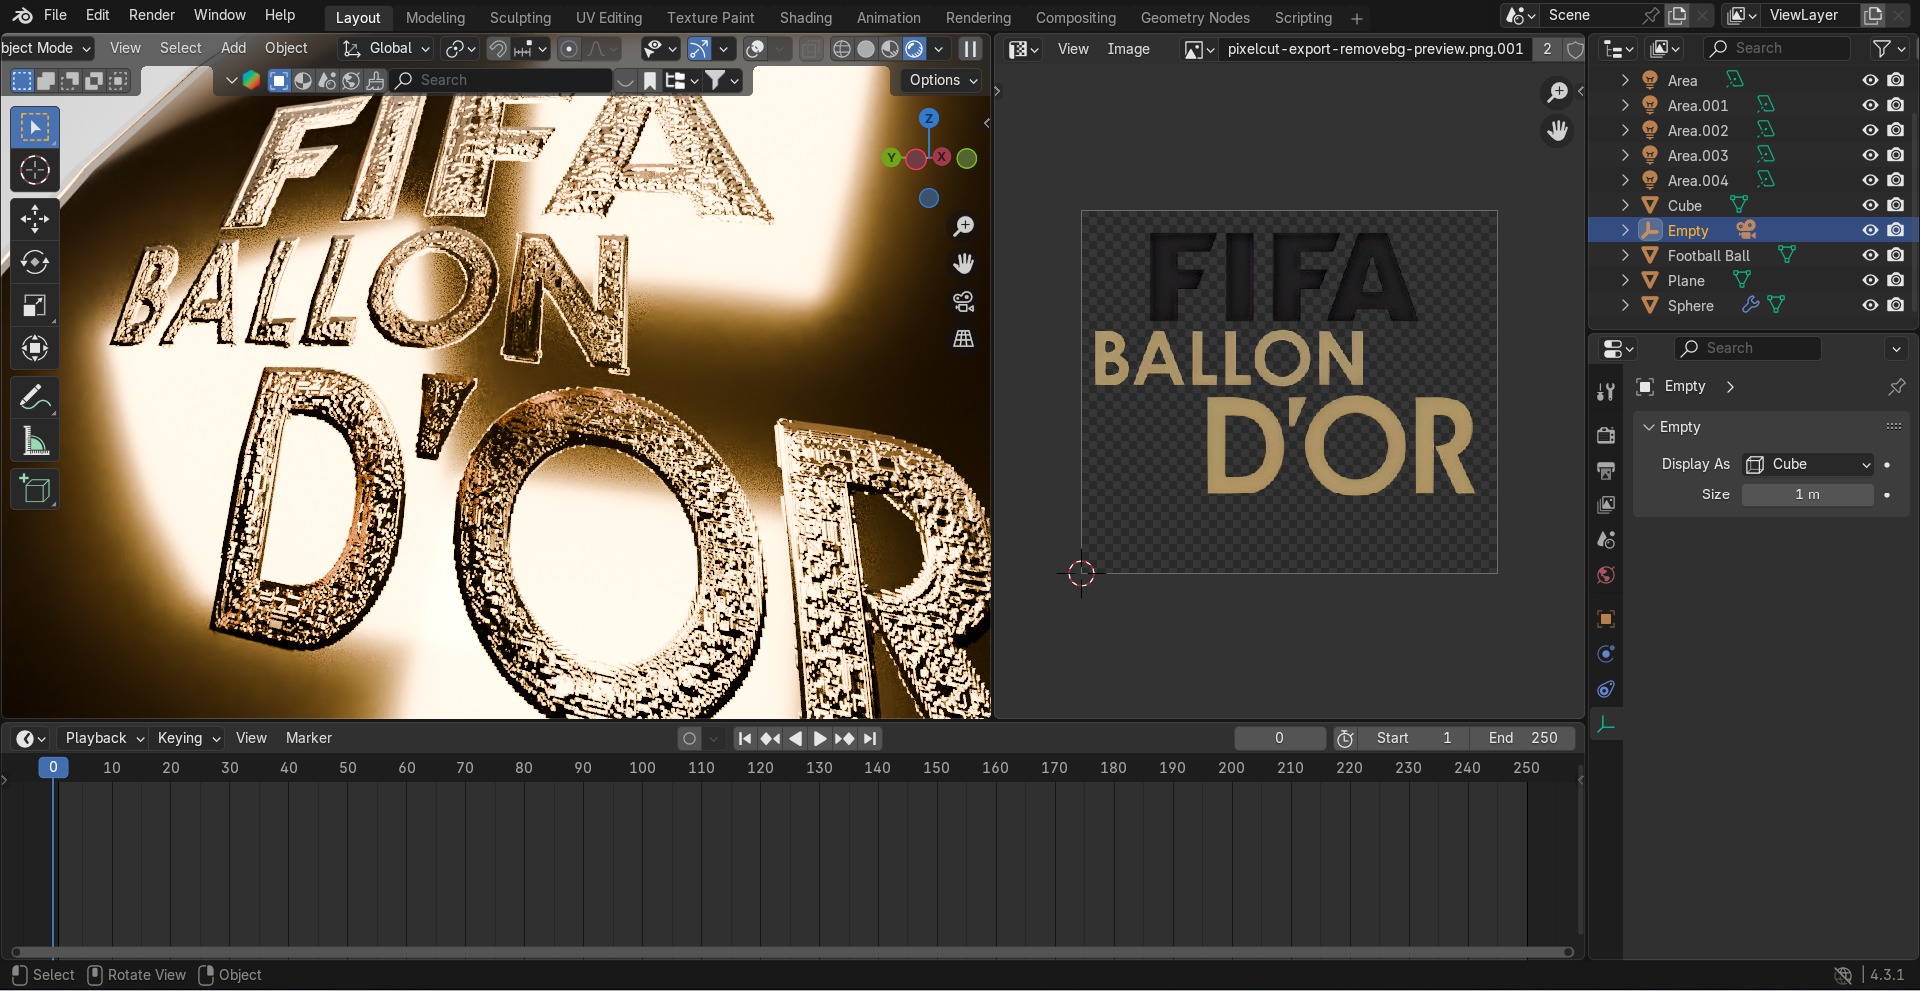This screenshot has height=991, width=1920.
Task: Select the Scale tool
Action: 35,305
